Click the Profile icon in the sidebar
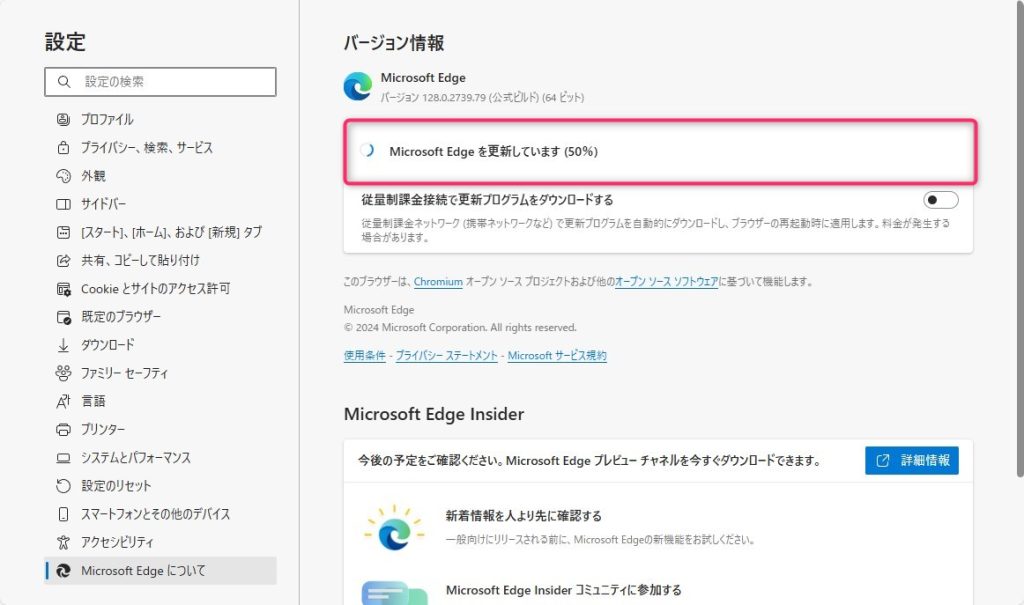 pyautogui.click(x=63, y=119)
